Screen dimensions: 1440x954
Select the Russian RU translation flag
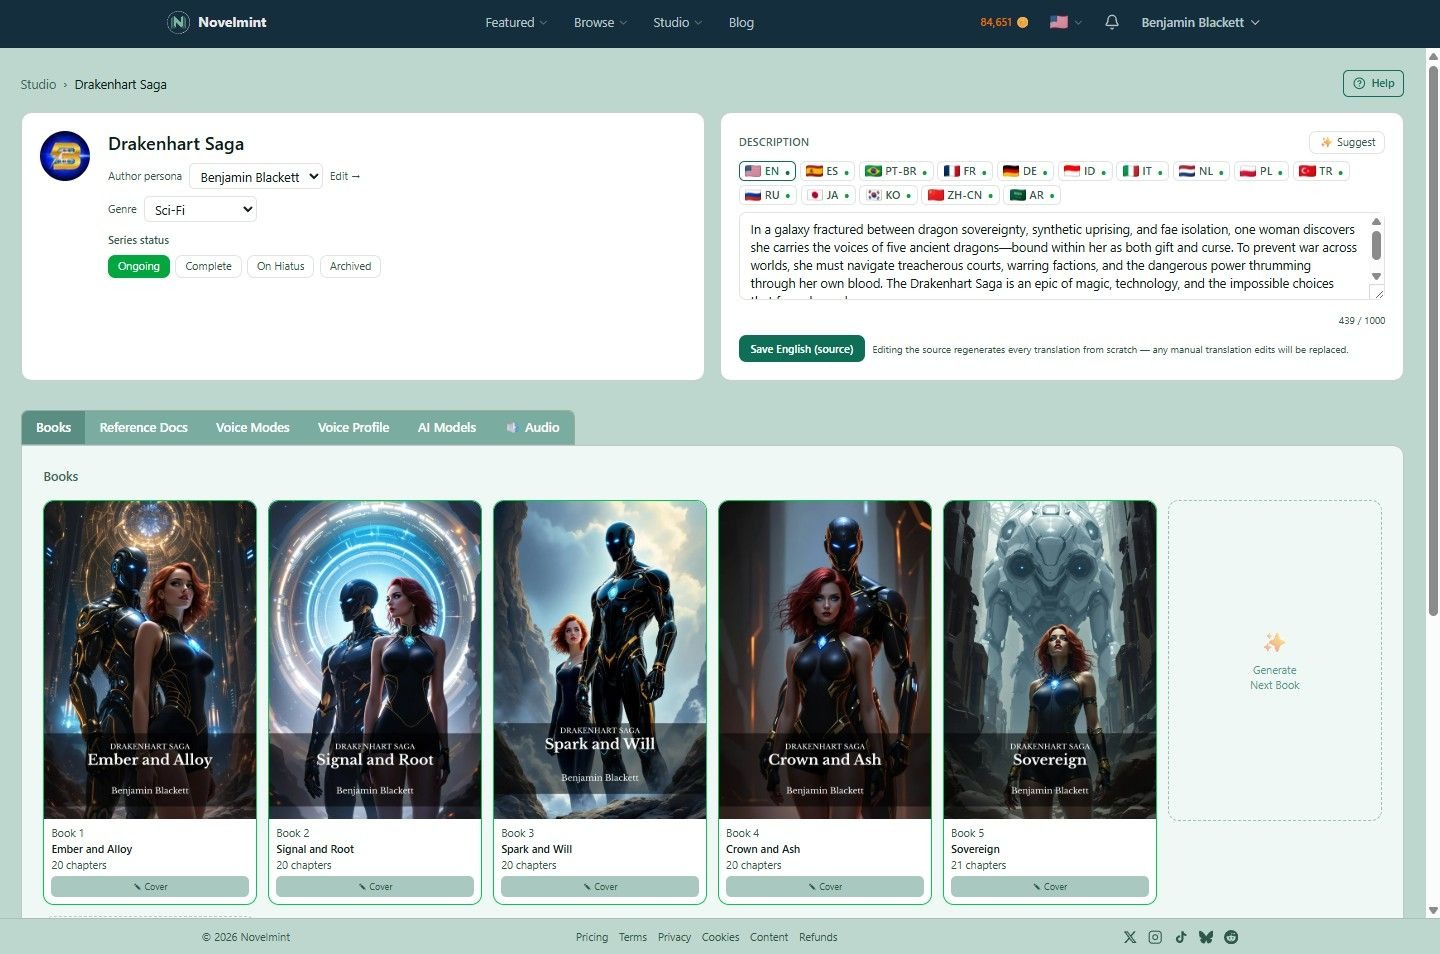coord(768,195)
